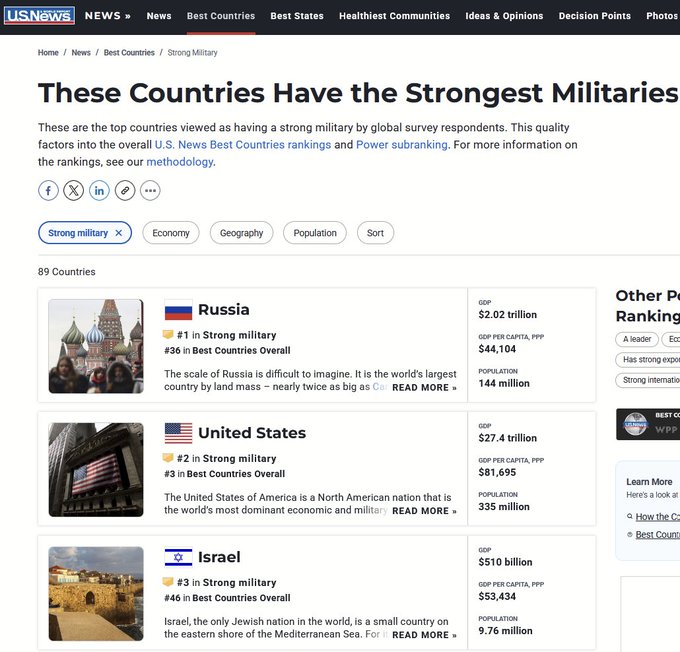Open more sharing options
680x652 pixels.
pos(150,190)
